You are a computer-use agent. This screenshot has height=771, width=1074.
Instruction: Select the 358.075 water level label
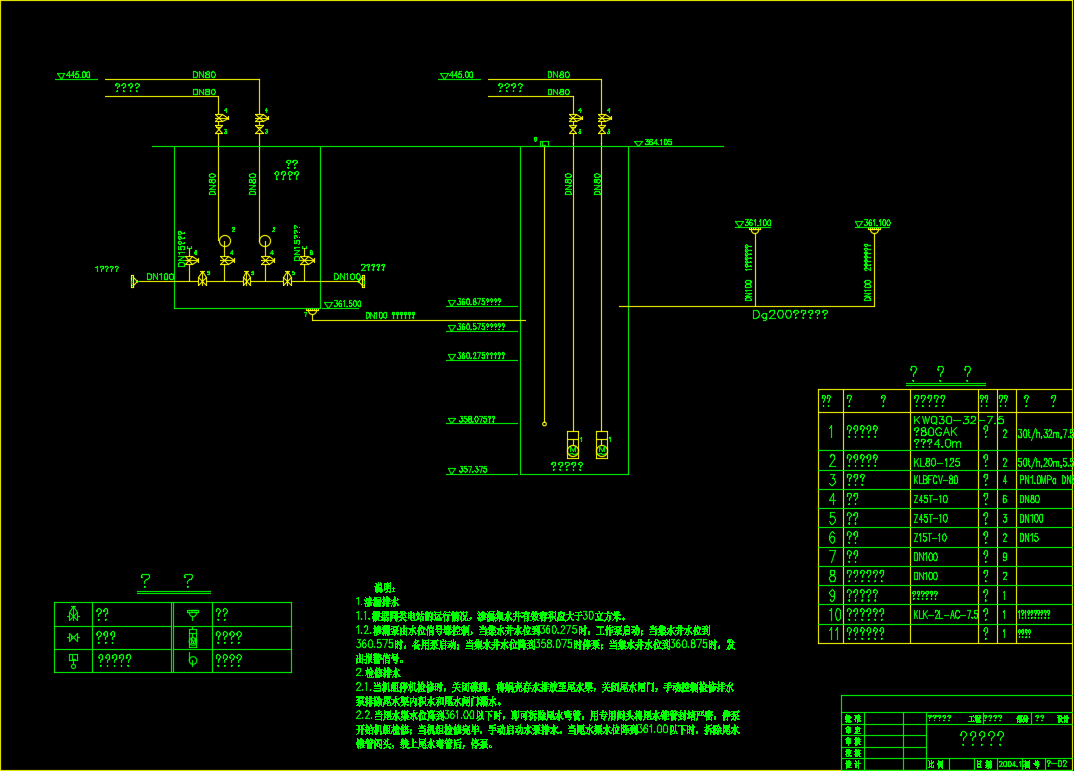point(476,420)
